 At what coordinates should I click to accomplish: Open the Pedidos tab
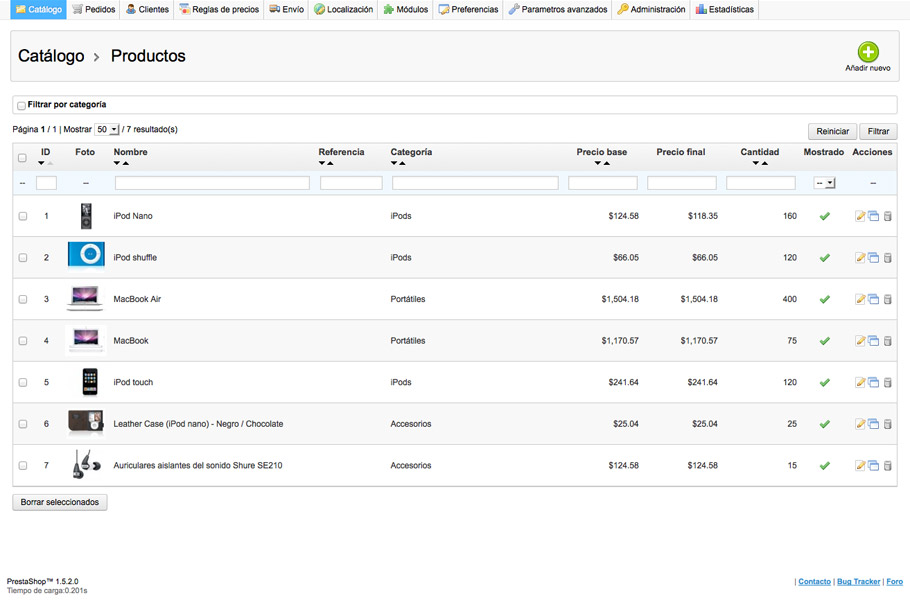pos(94,9)
